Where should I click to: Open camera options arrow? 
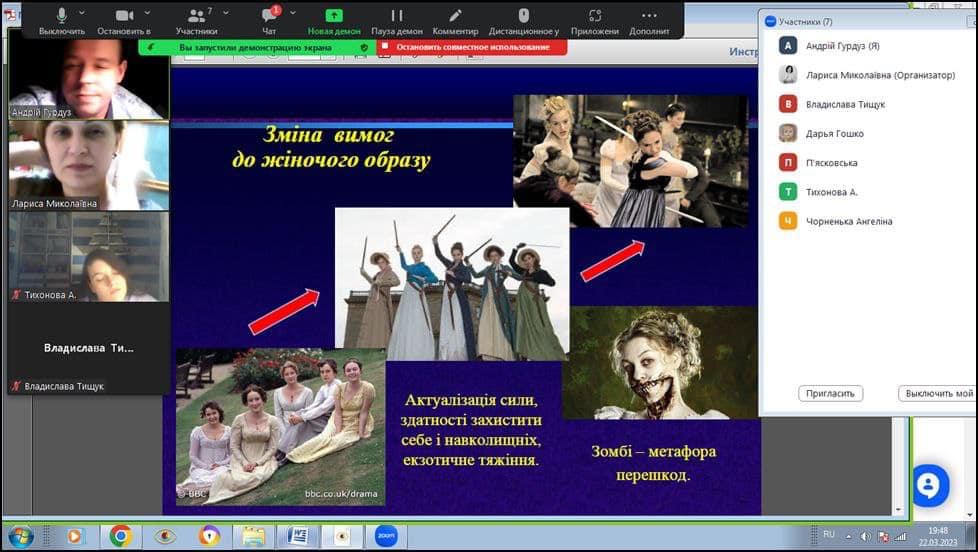click(x=147, y=12)
